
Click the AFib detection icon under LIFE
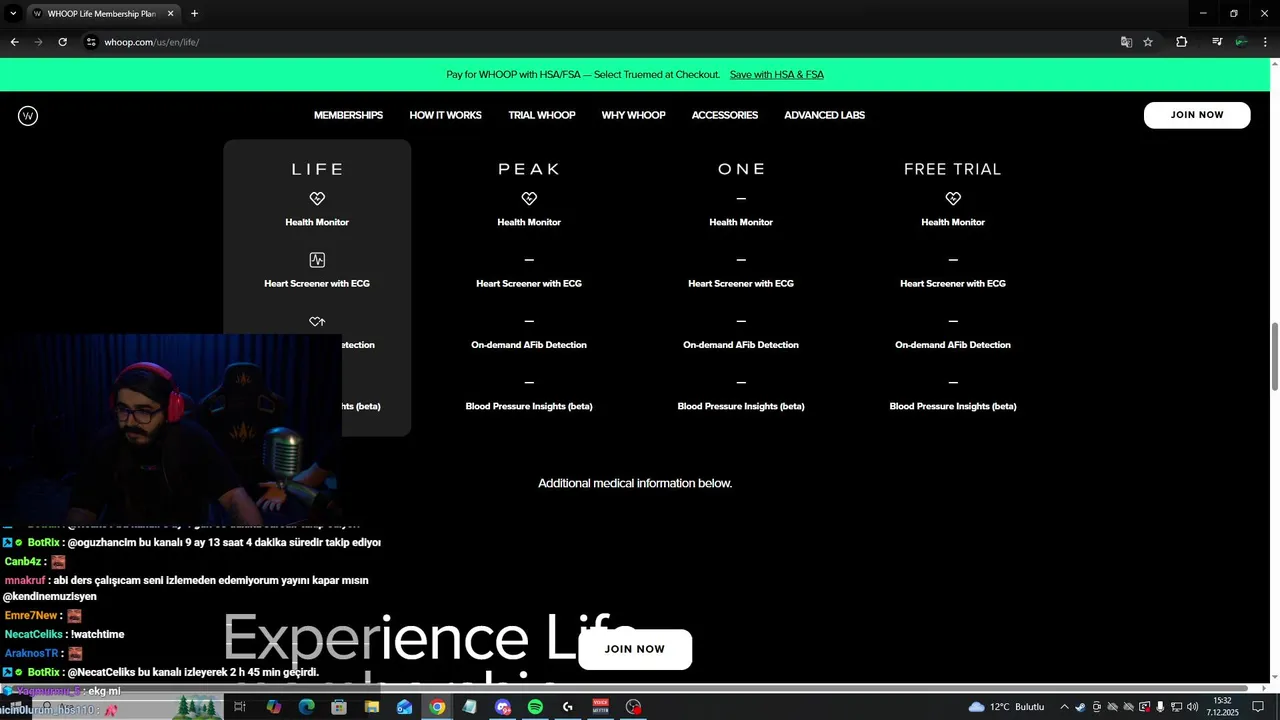point(317,321)
